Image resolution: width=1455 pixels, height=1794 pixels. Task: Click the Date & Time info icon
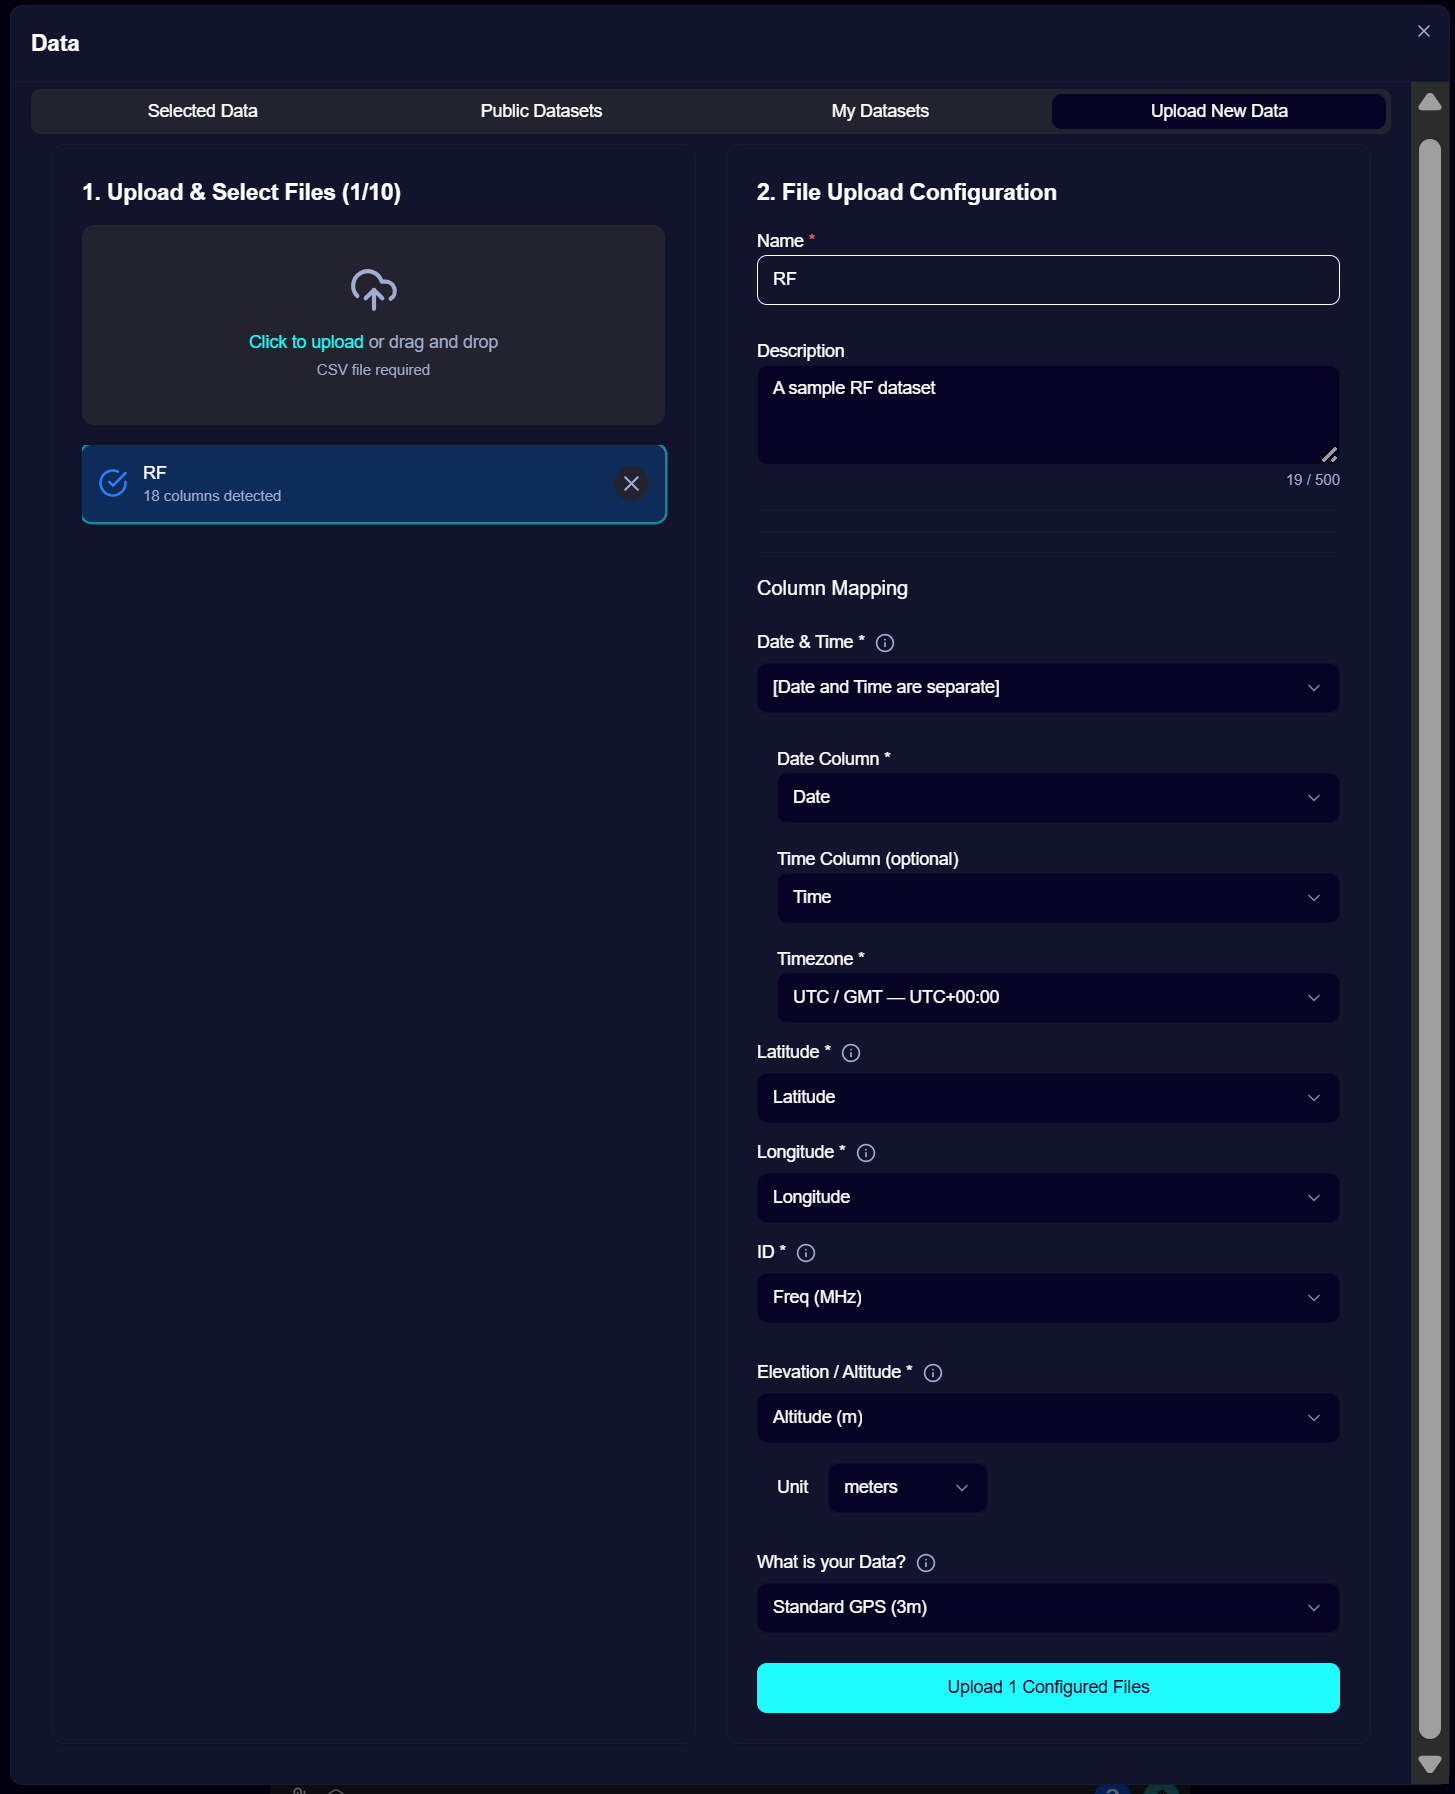tap(885, 643)
